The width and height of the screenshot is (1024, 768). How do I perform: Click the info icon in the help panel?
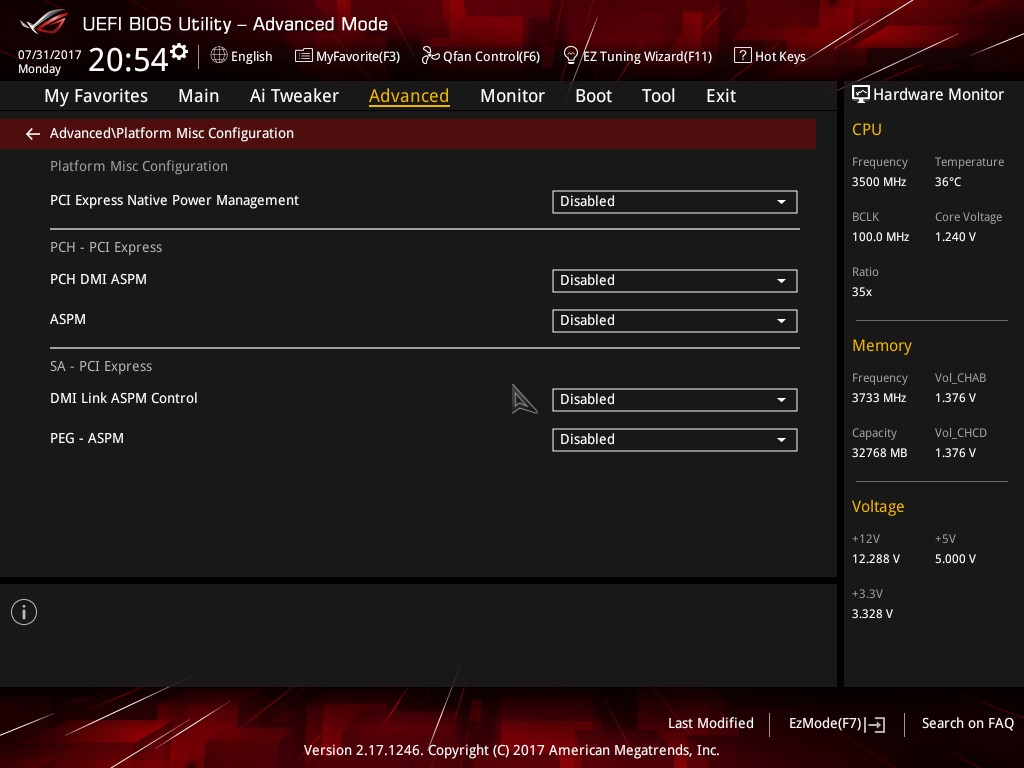click(x=24, y=612)
